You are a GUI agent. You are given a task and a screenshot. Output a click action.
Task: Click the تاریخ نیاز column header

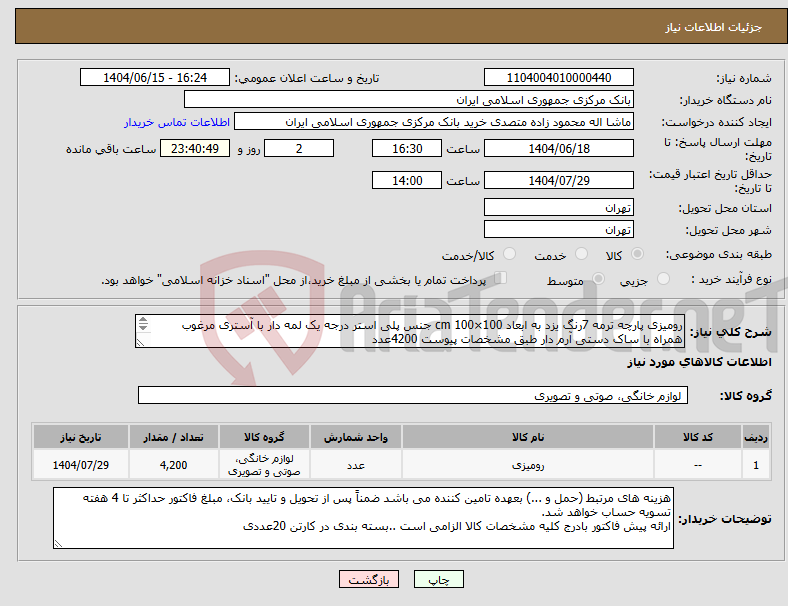click(81, 437)
